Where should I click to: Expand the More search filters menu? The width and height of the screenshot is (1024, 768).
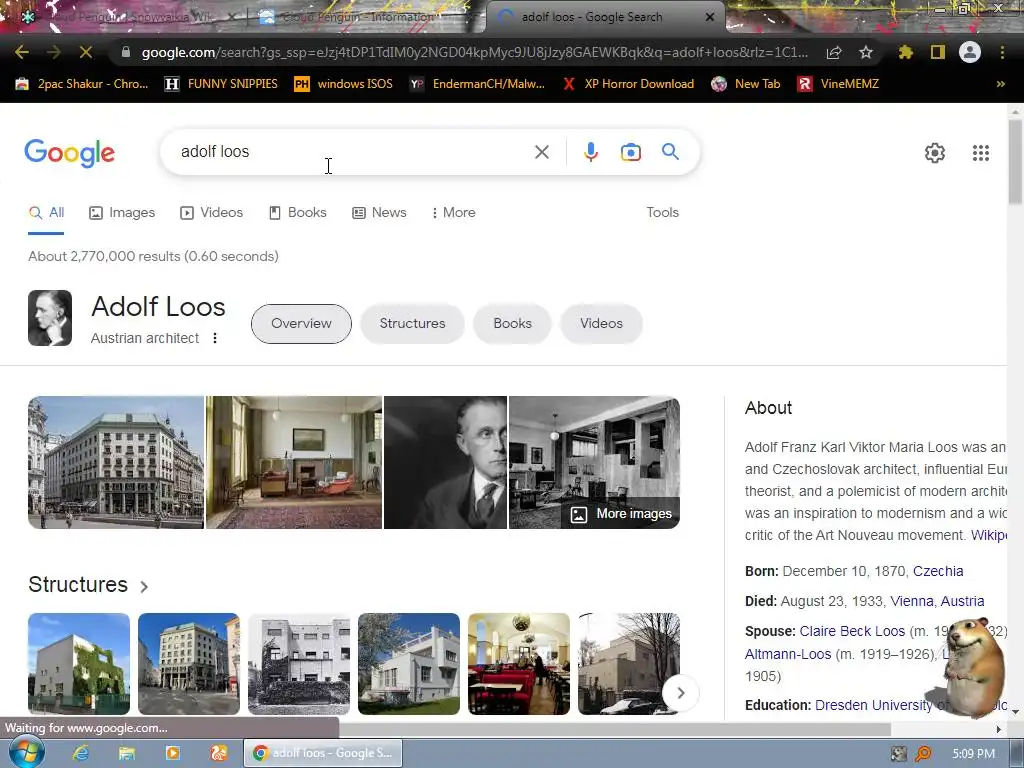coord(454,212)
